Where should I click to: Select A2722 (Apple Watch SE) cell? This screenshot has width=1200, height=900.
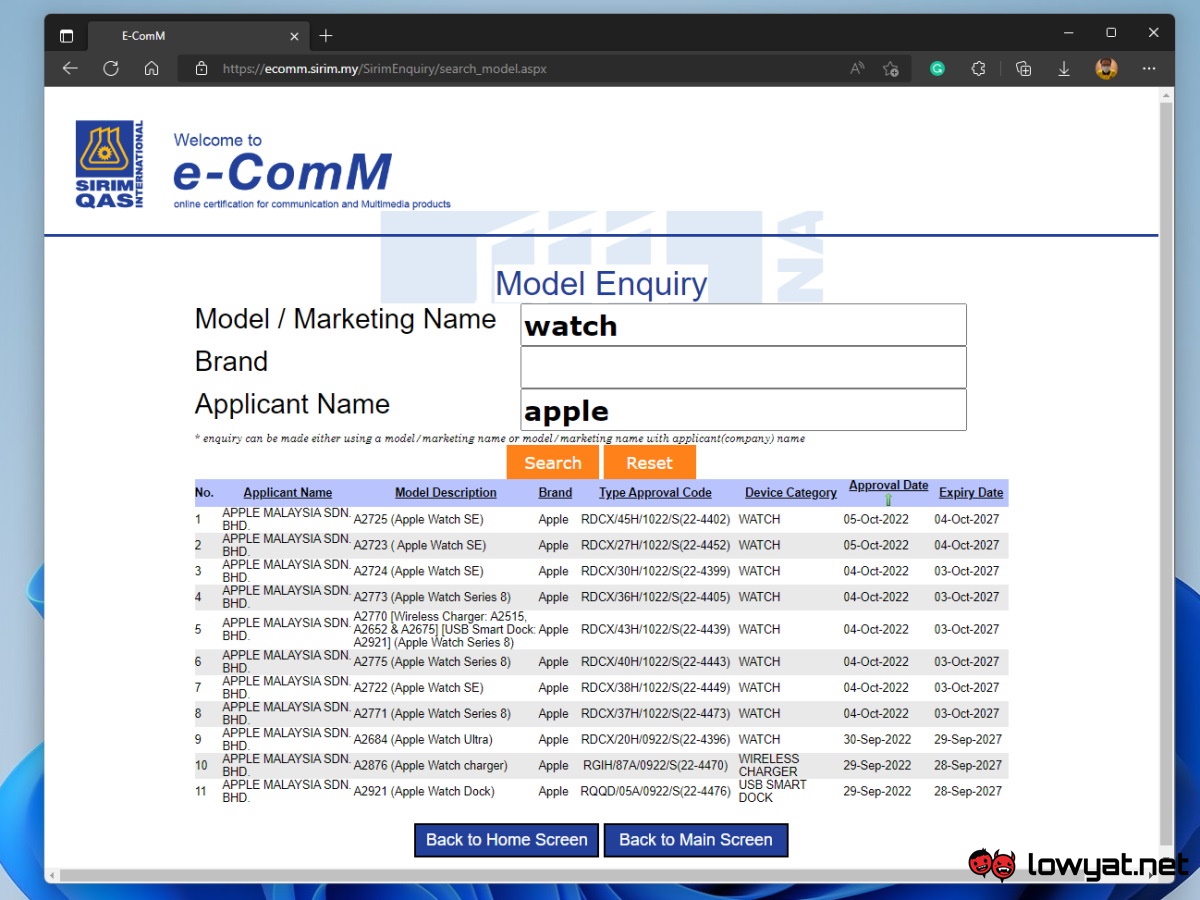419,687
